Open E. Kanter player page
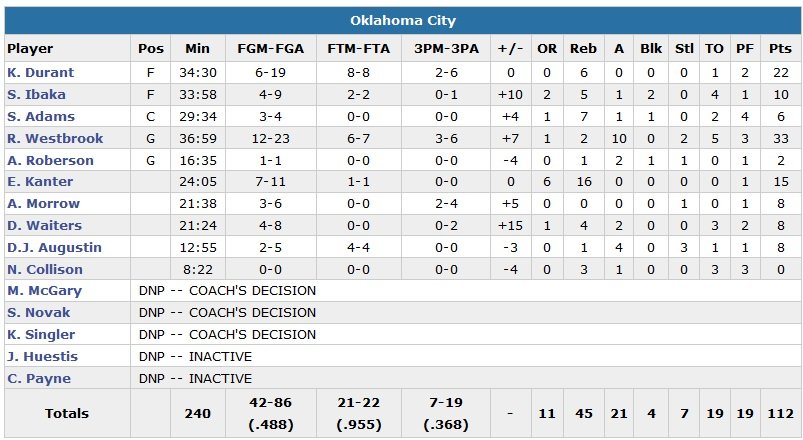This screenshot has height=440, width=803. (x=39, y=182)
